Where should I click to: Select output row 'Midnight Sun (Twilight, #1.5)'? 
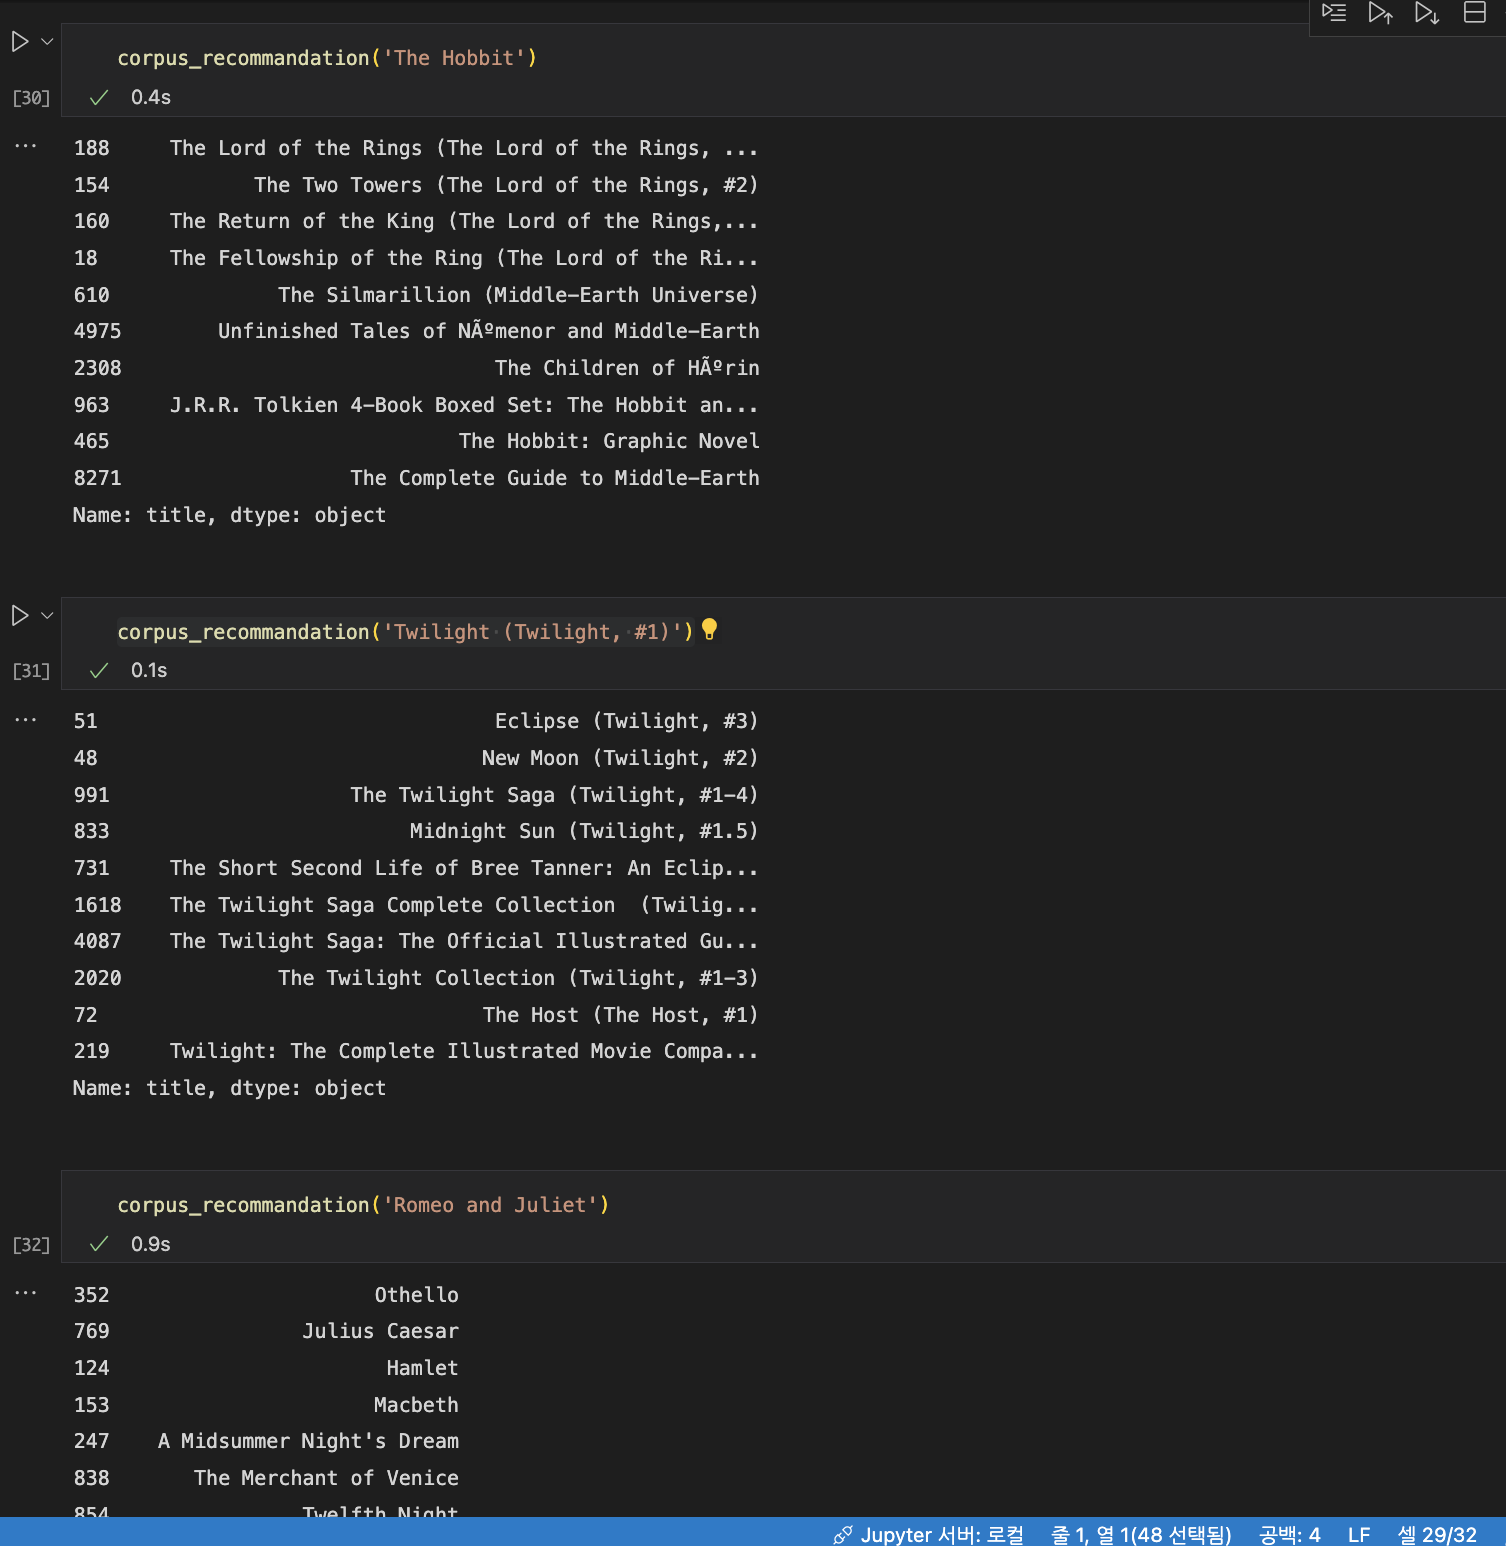tap(416, 831)
